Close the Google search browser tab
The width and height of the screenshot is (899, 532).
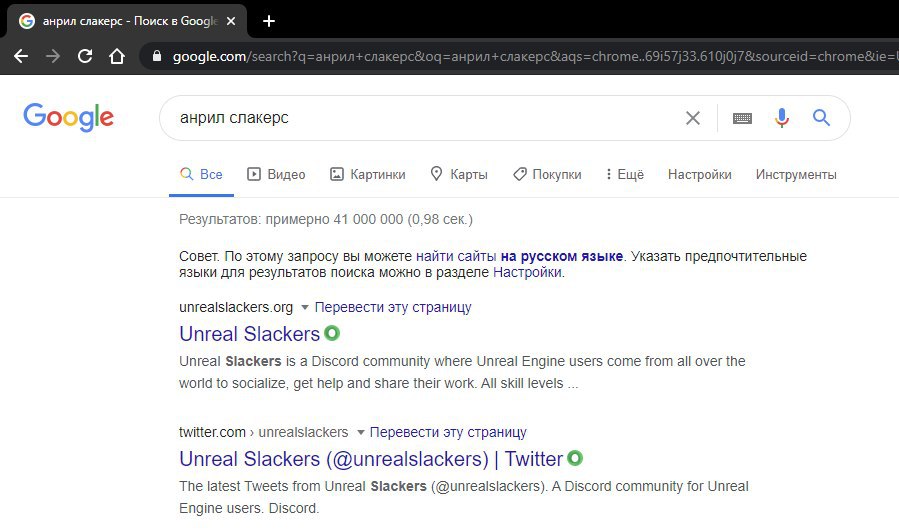click(x=231, y=21)
